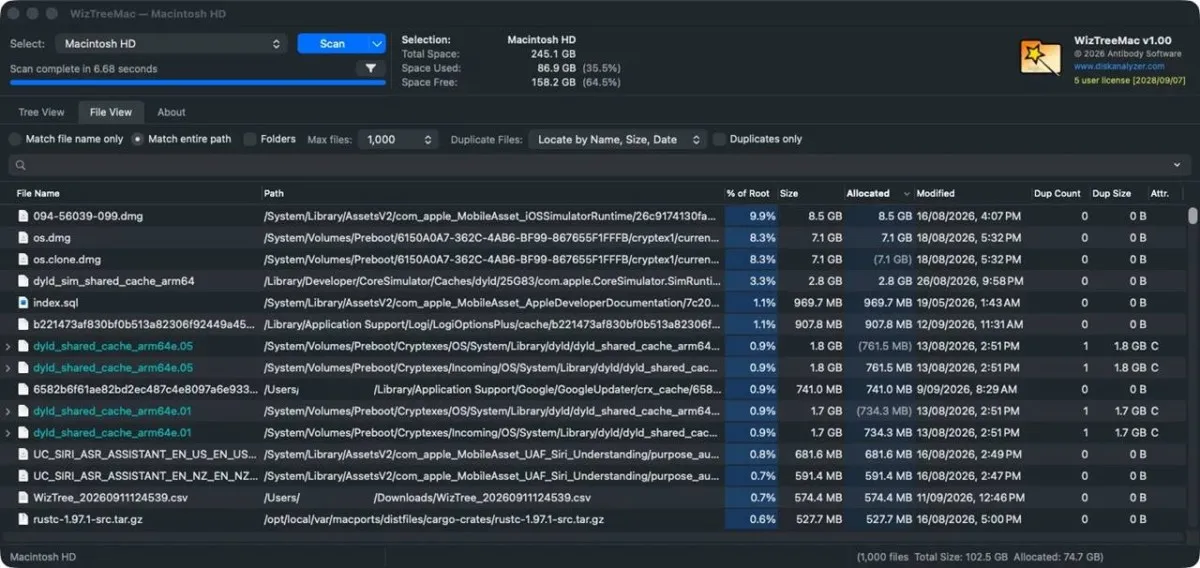This screenshot has width=1200, height=568.
Task: Enable Duplicates only checkbox
Action: pos(719,139)
